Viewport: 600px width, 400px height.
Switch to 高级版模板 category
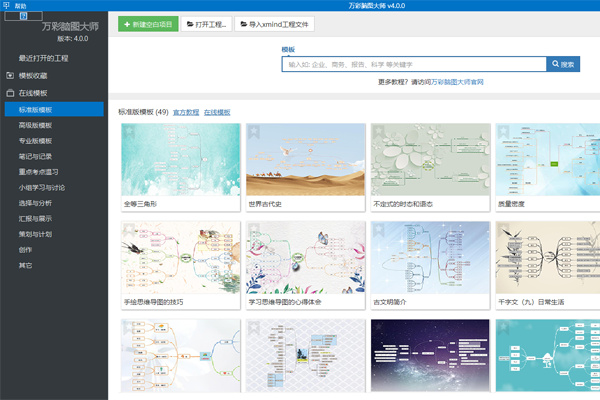pyautogui.click(x=35, y=125)
